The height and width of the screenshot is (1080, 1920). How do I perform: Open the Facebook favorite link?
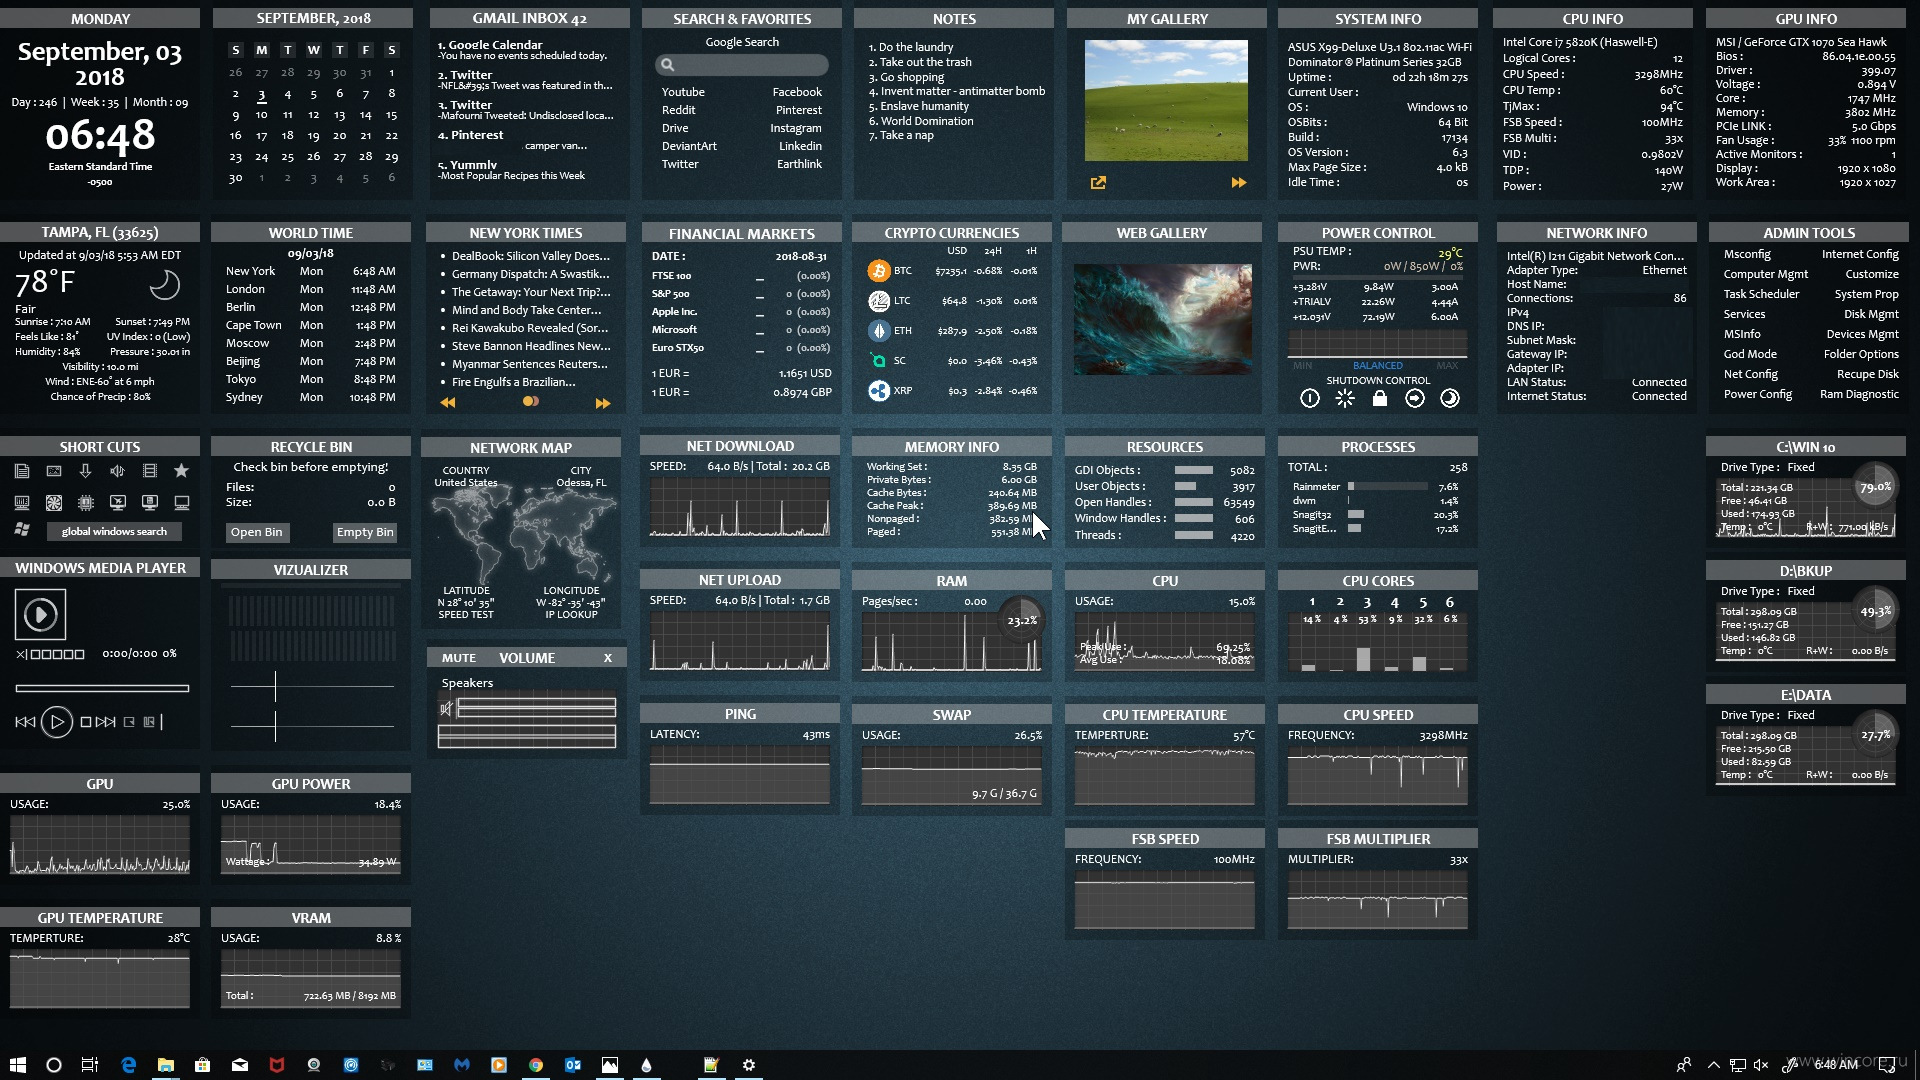pyautogui.click(x=797, y=92)
